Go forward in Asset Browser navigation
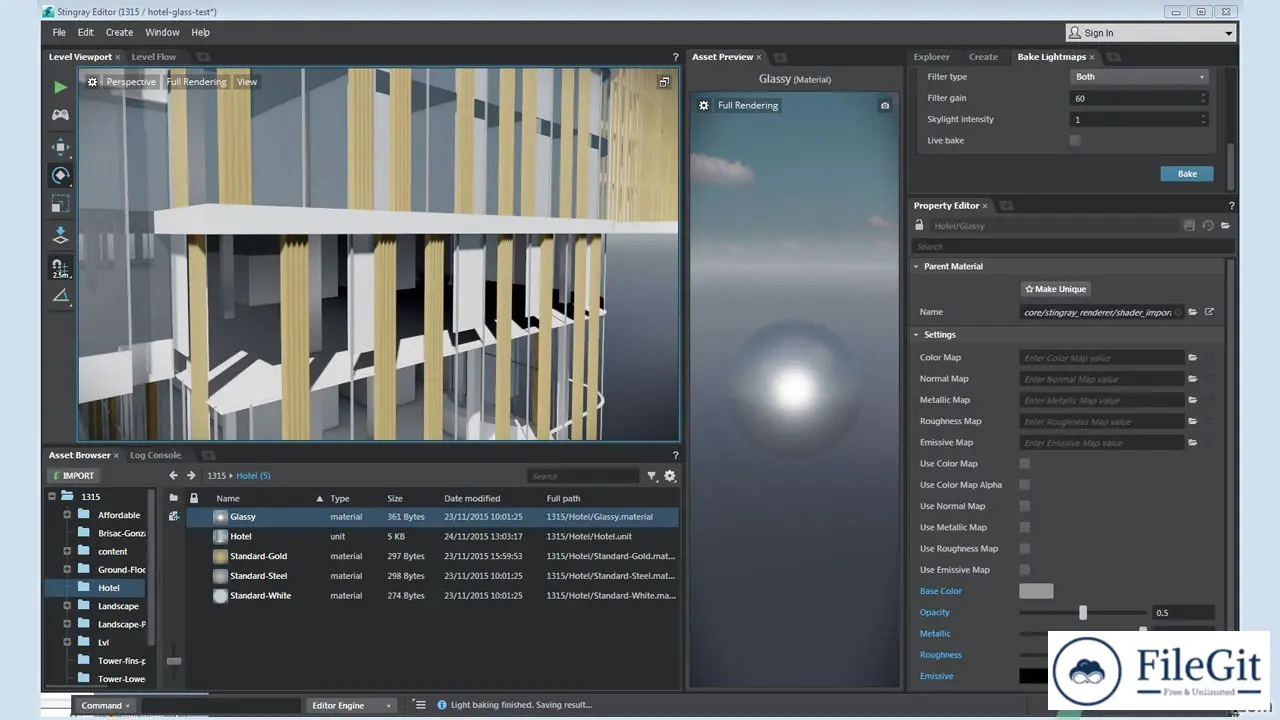Screen dimensions: 1280x720 point(191,476)
